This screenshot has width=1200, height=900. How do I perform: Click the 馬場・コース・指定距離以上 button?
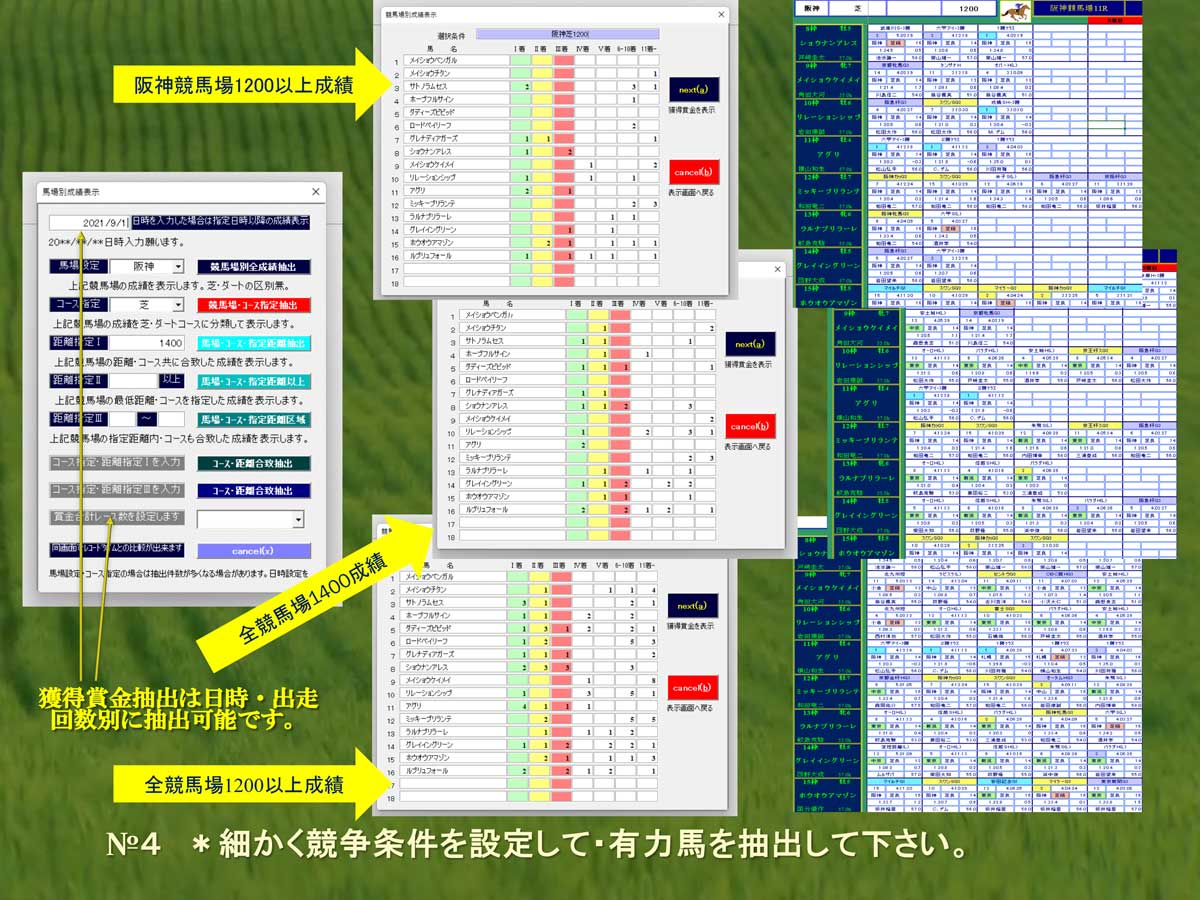coord(253,381)
